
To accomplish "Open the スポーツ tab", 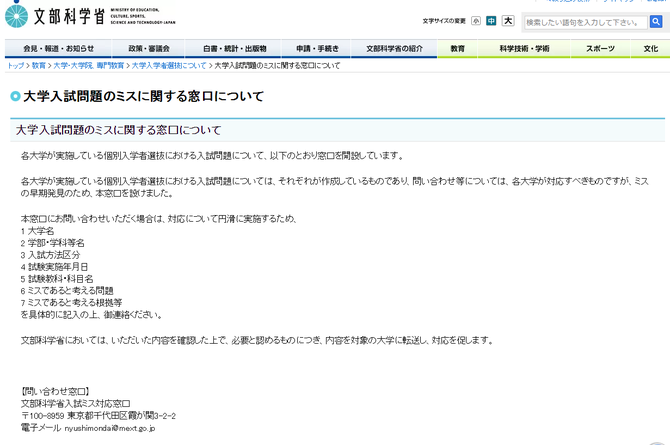I will click(x=600, y=49).
